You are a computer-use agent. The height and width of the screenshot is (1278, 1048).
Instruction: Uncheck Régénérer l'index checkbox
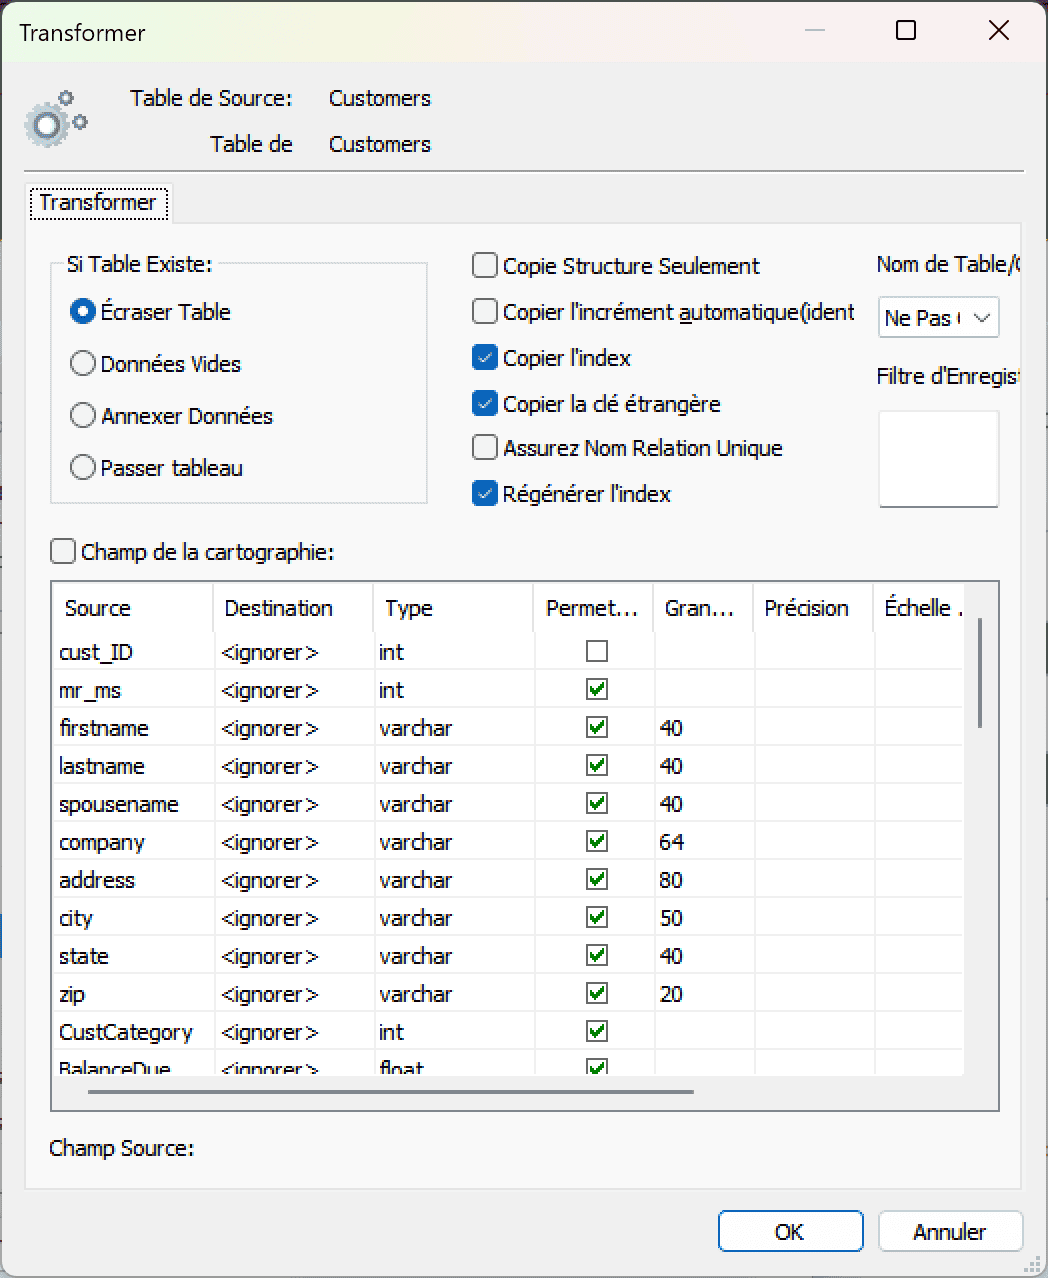[x=485, y=494]
